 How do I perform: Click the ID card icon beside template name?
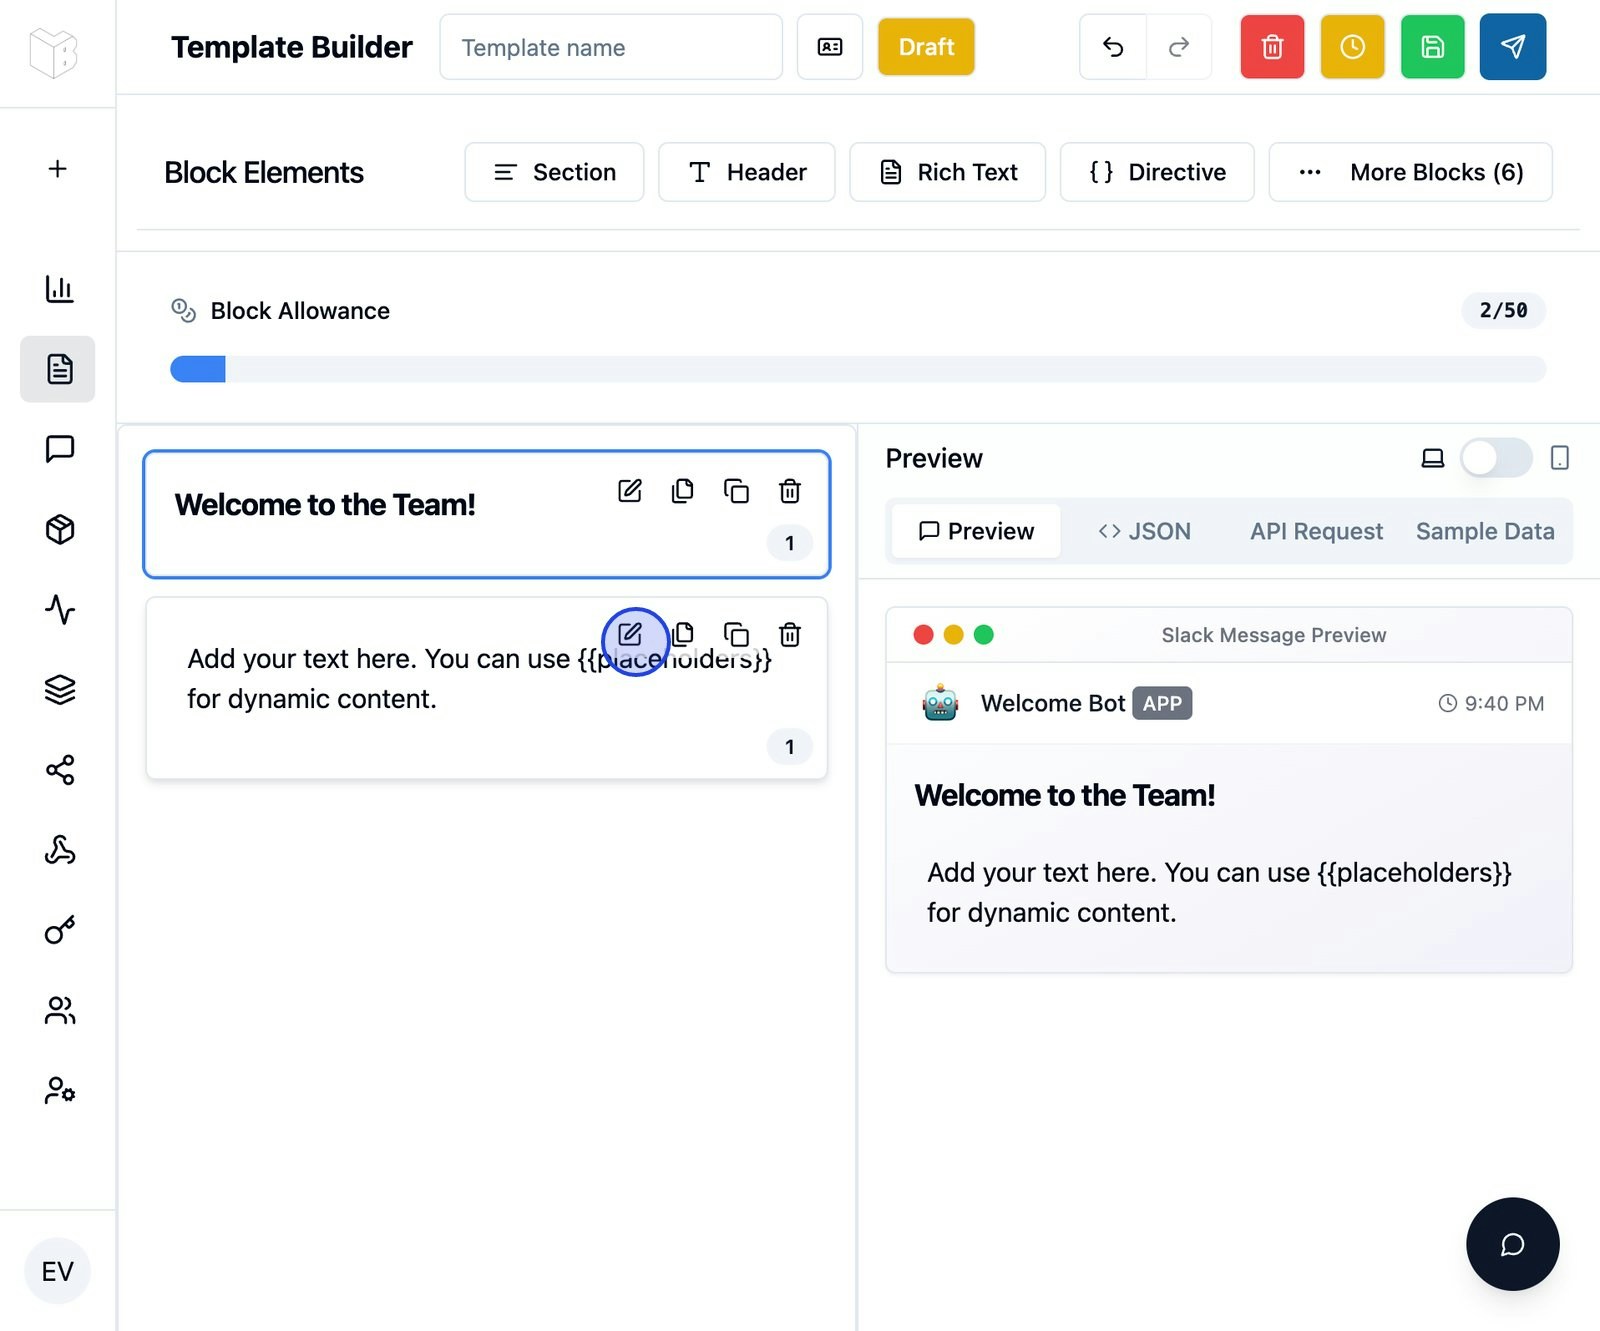coord(830,47)
